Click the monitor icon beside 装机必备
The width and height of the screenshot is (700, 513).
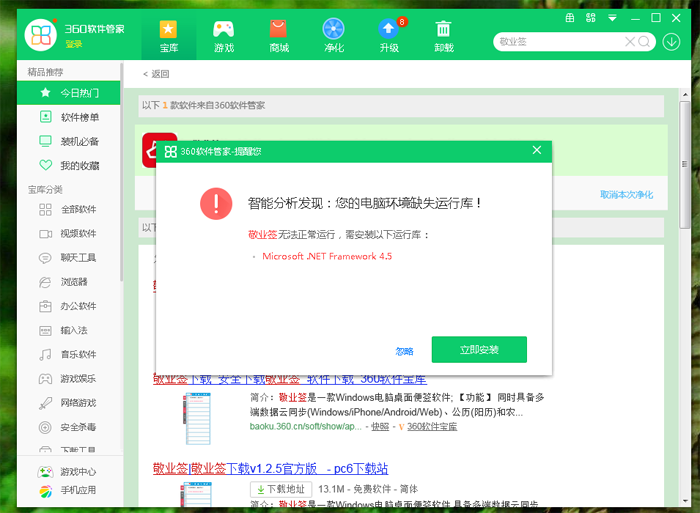point(45,141)
